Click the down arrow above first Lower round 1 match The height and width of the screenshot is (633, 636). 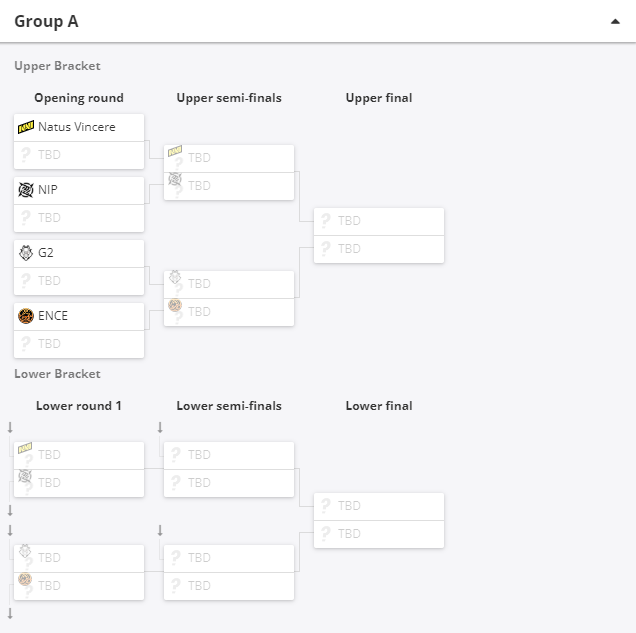pyautogui.click(x=10, y=427)
